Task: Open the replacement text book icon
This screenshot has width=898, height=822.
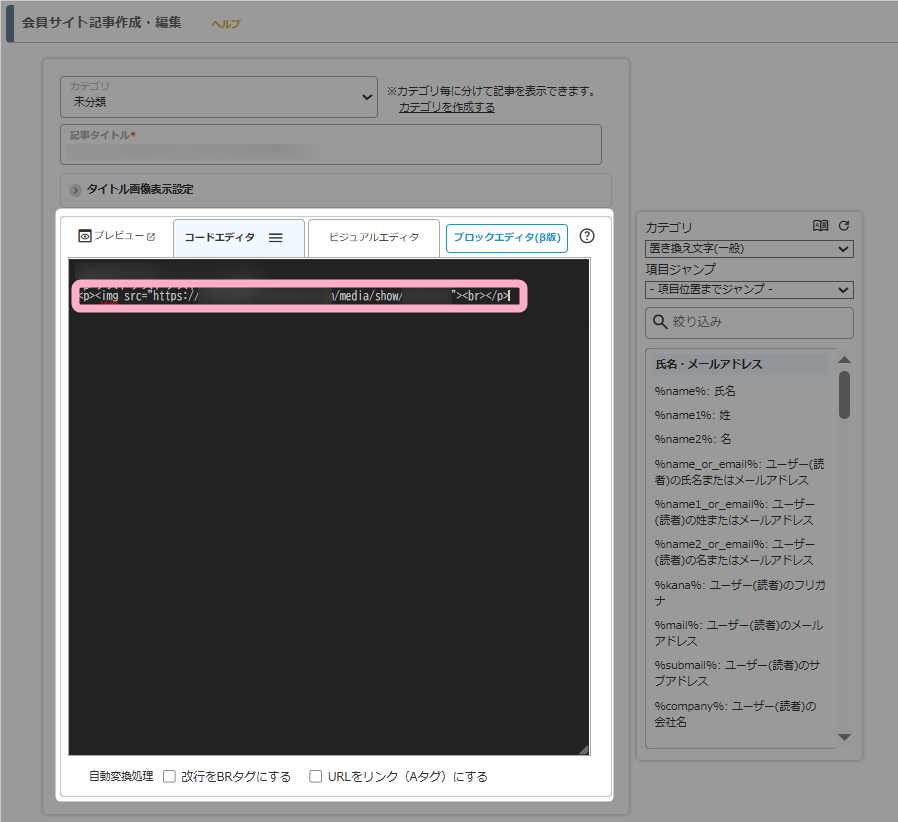Action: click(821, 226)
